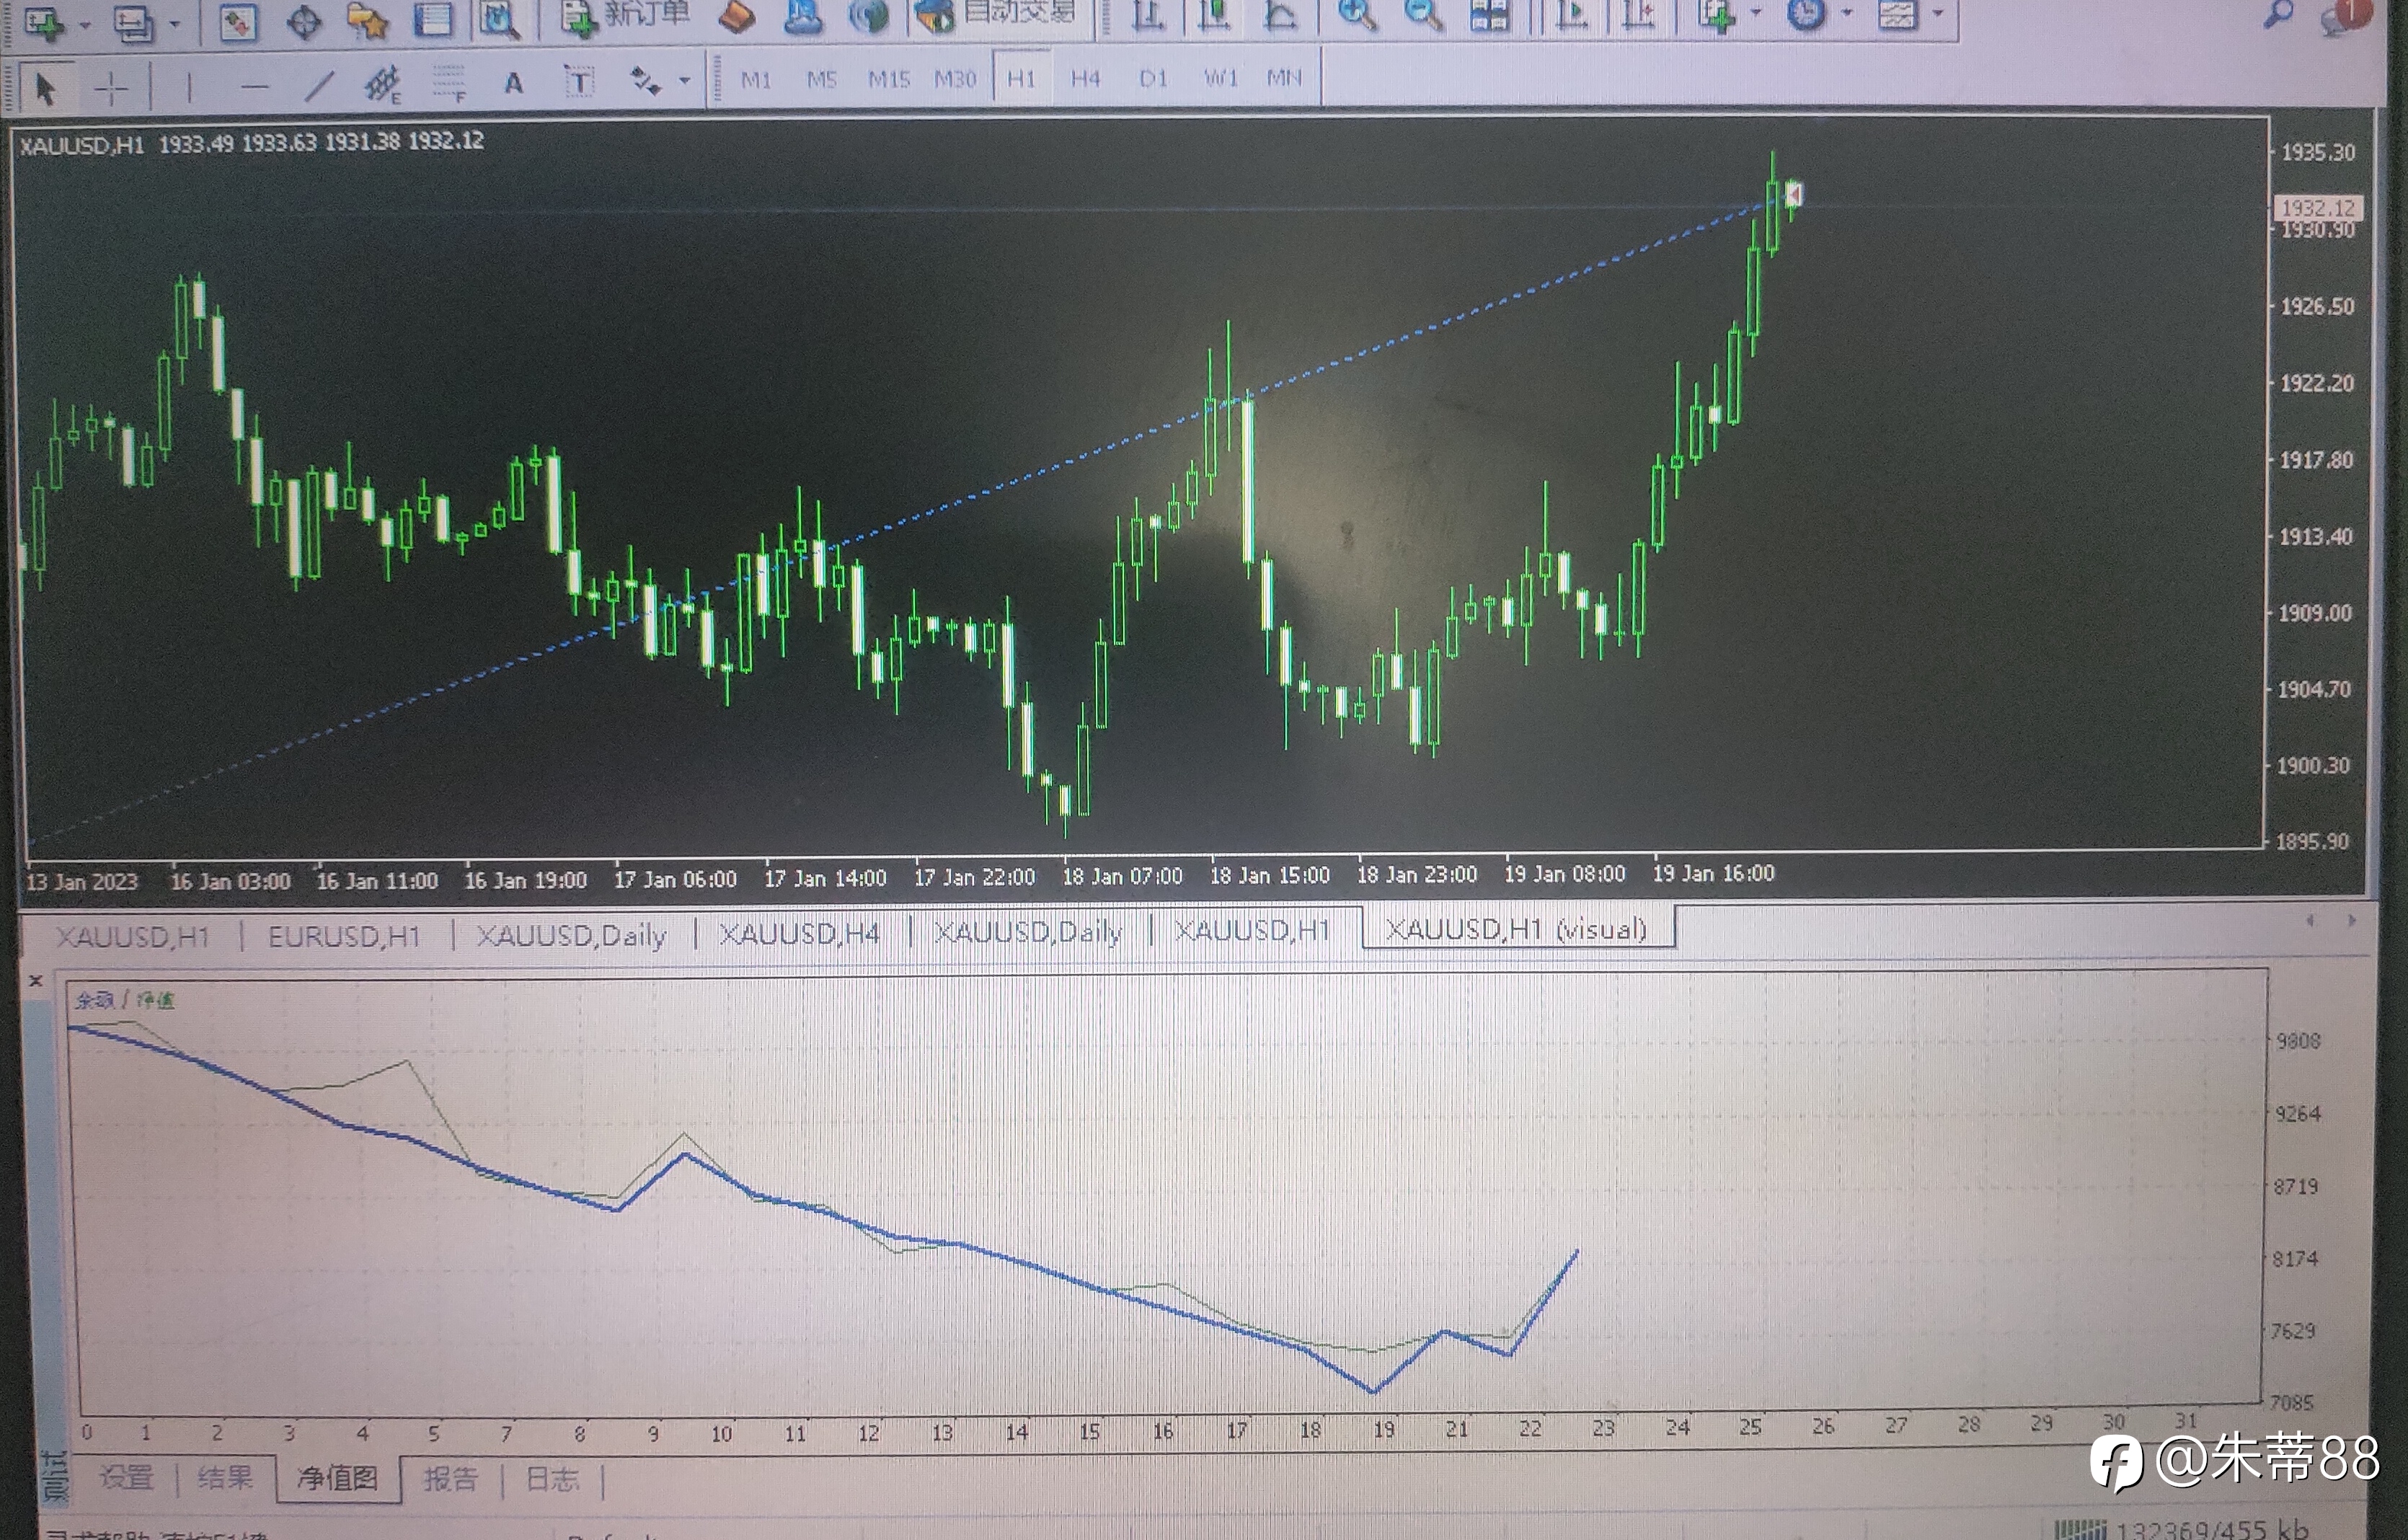This screenshot has width=2408, height=1540.
Task: Open the add Indicators icon
Action: 1716,15
